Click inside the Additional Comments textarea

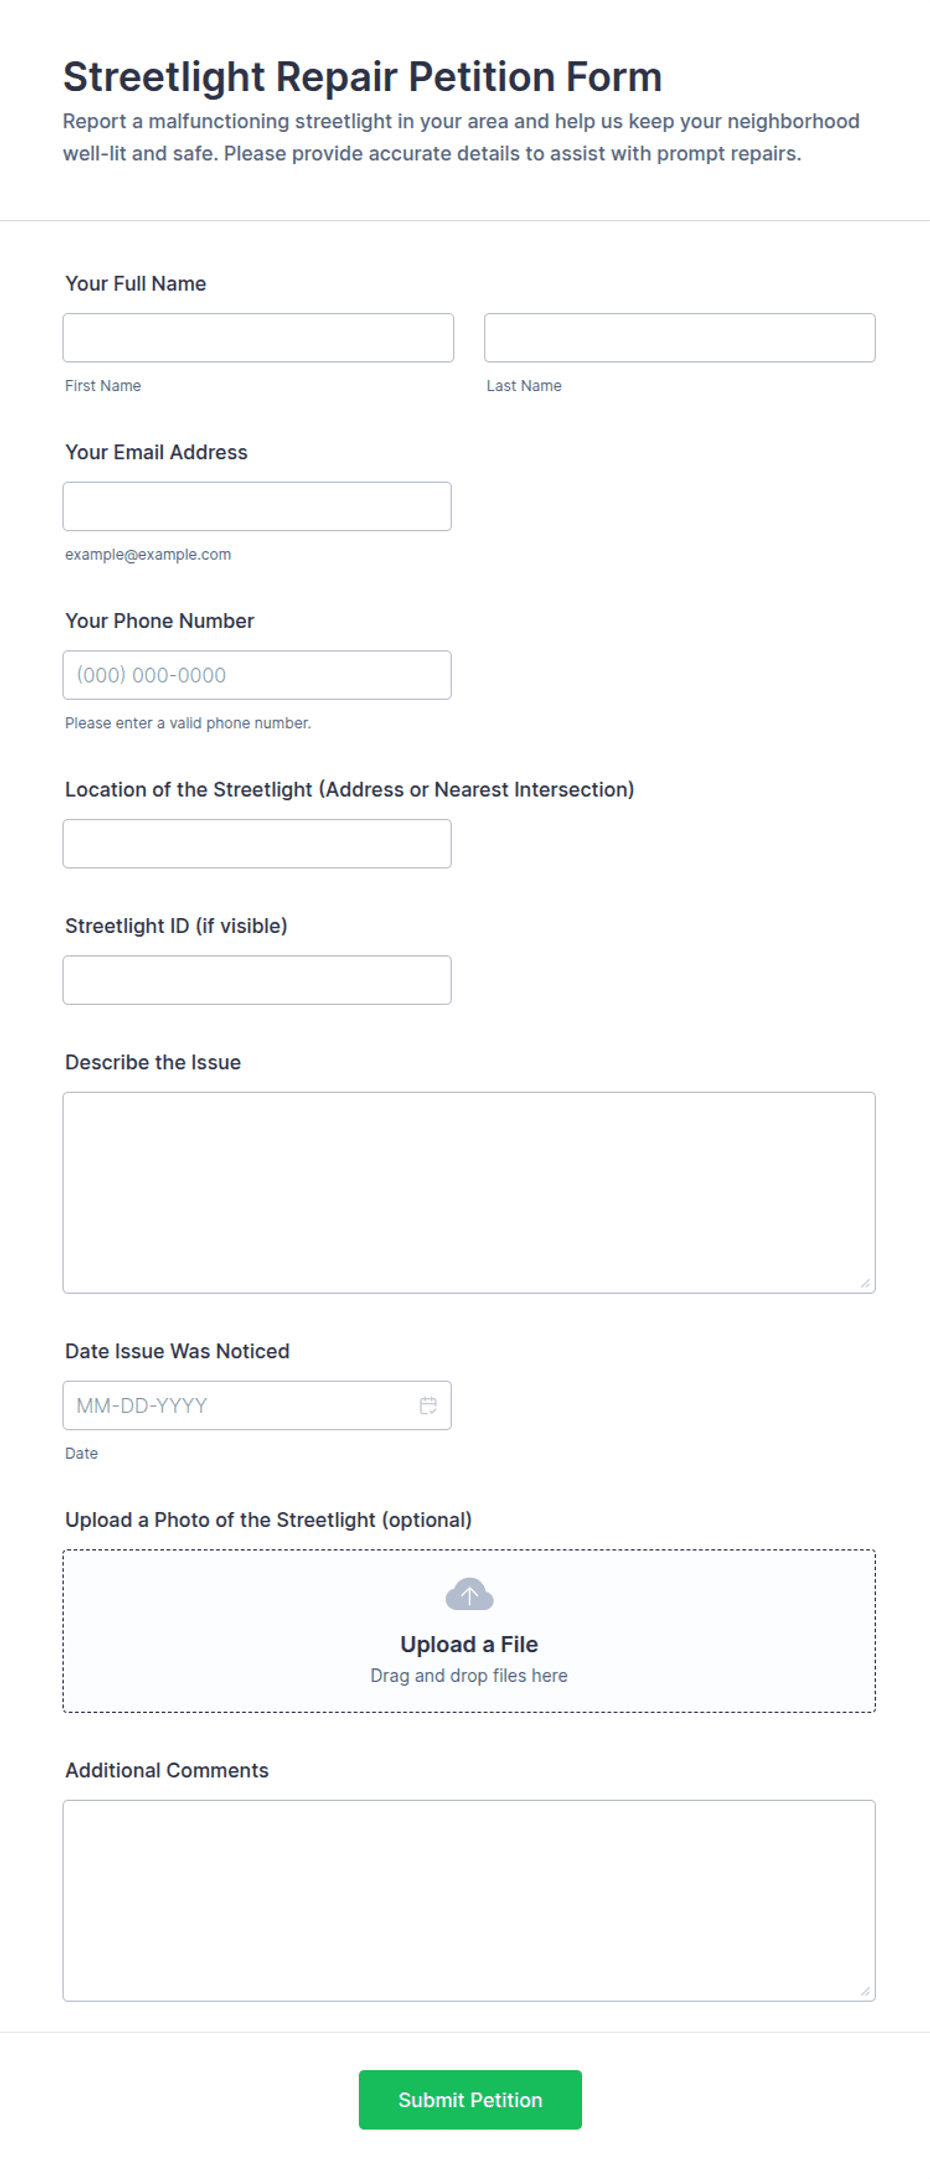click(x=469, y=1900)
